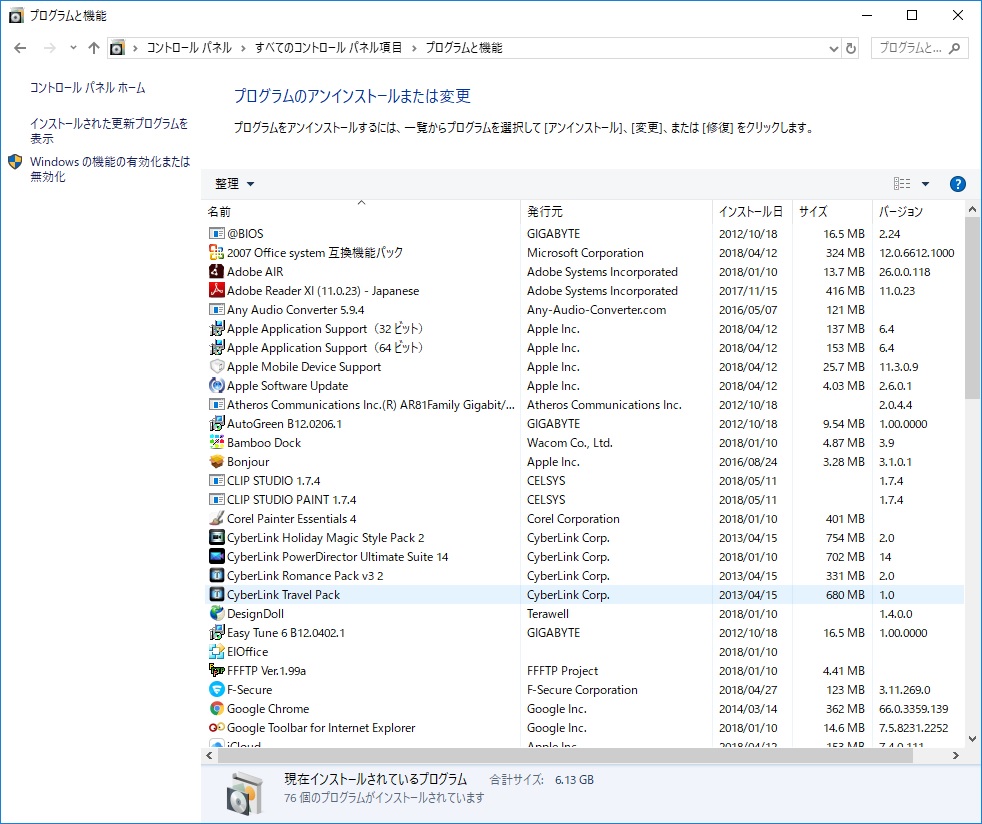Image resolution: width=982 pixels, height=824 pixels.
Task: Click the Apple Mobile Device Support icon
Action: click(x=217, y=366)
